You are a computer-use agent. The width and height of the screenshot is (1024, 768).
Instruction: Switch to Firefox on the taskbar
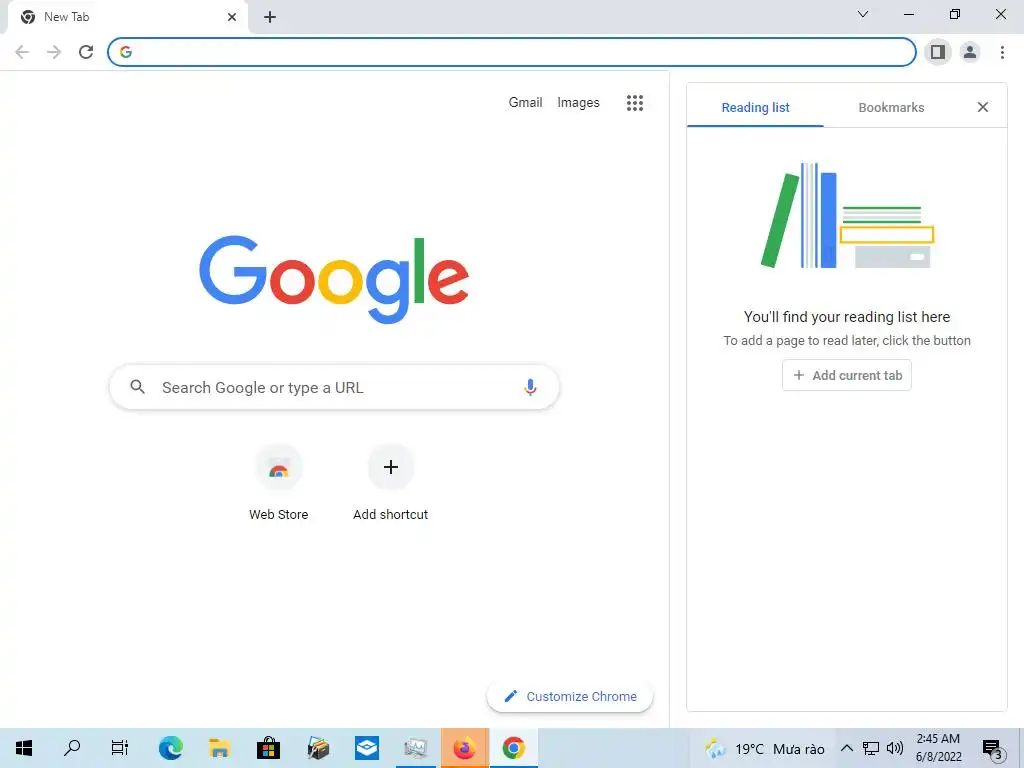tap(464, 748)
